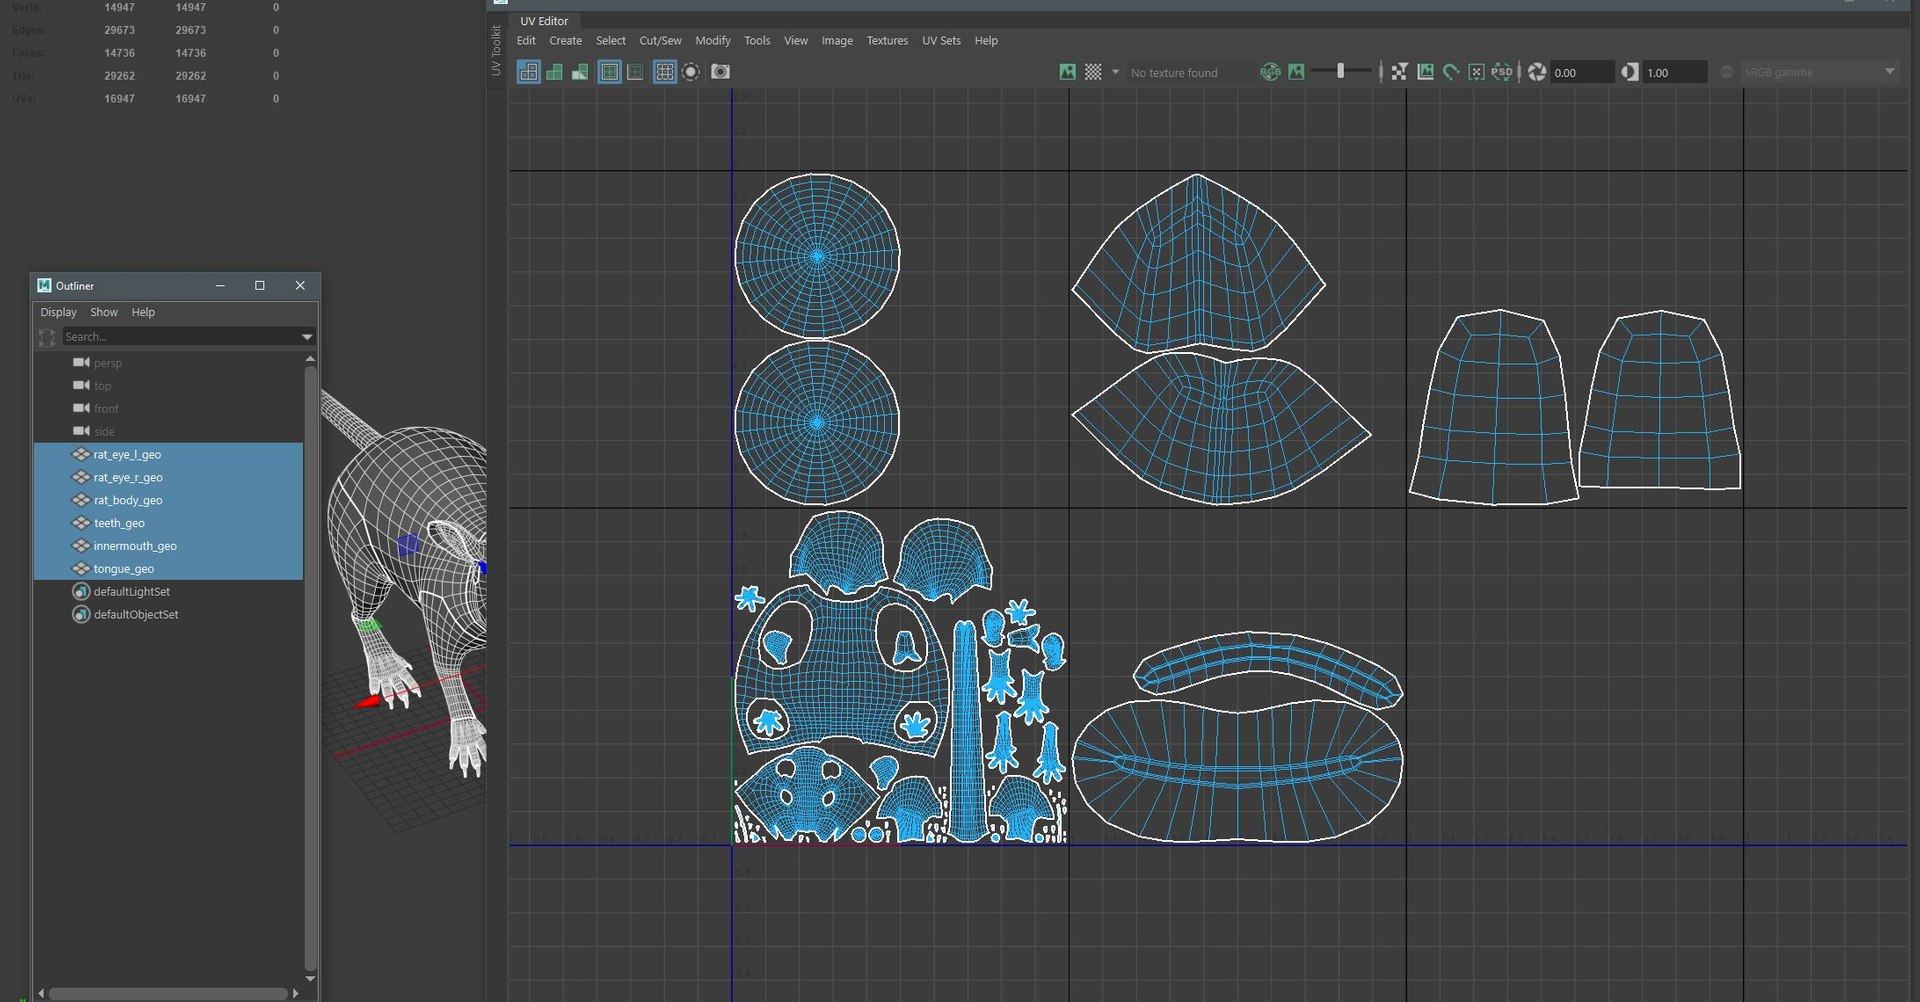Open the Modify menu in UV Editor

coord(713,41)
